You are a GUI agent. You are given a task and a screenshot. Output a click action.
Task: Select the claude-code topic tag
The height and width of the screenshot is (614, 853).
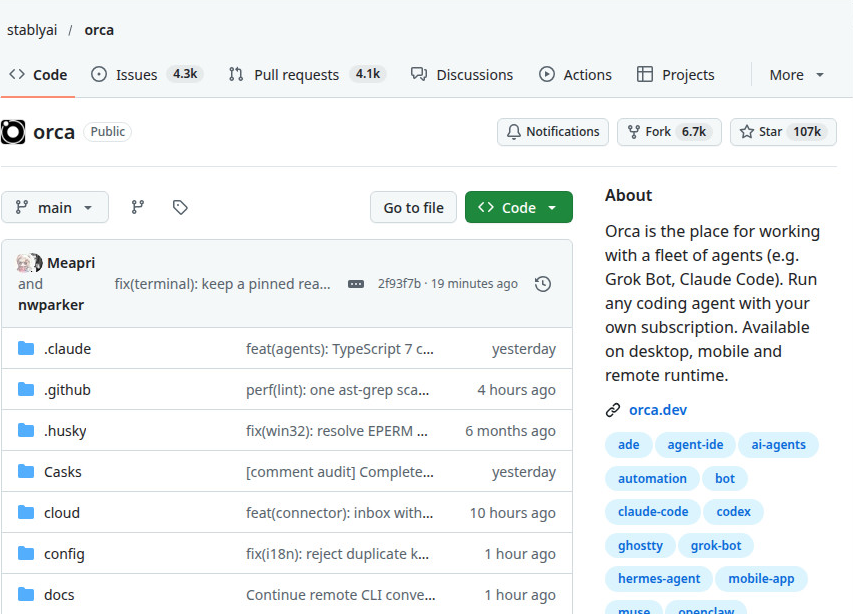[x=653, y=512]
